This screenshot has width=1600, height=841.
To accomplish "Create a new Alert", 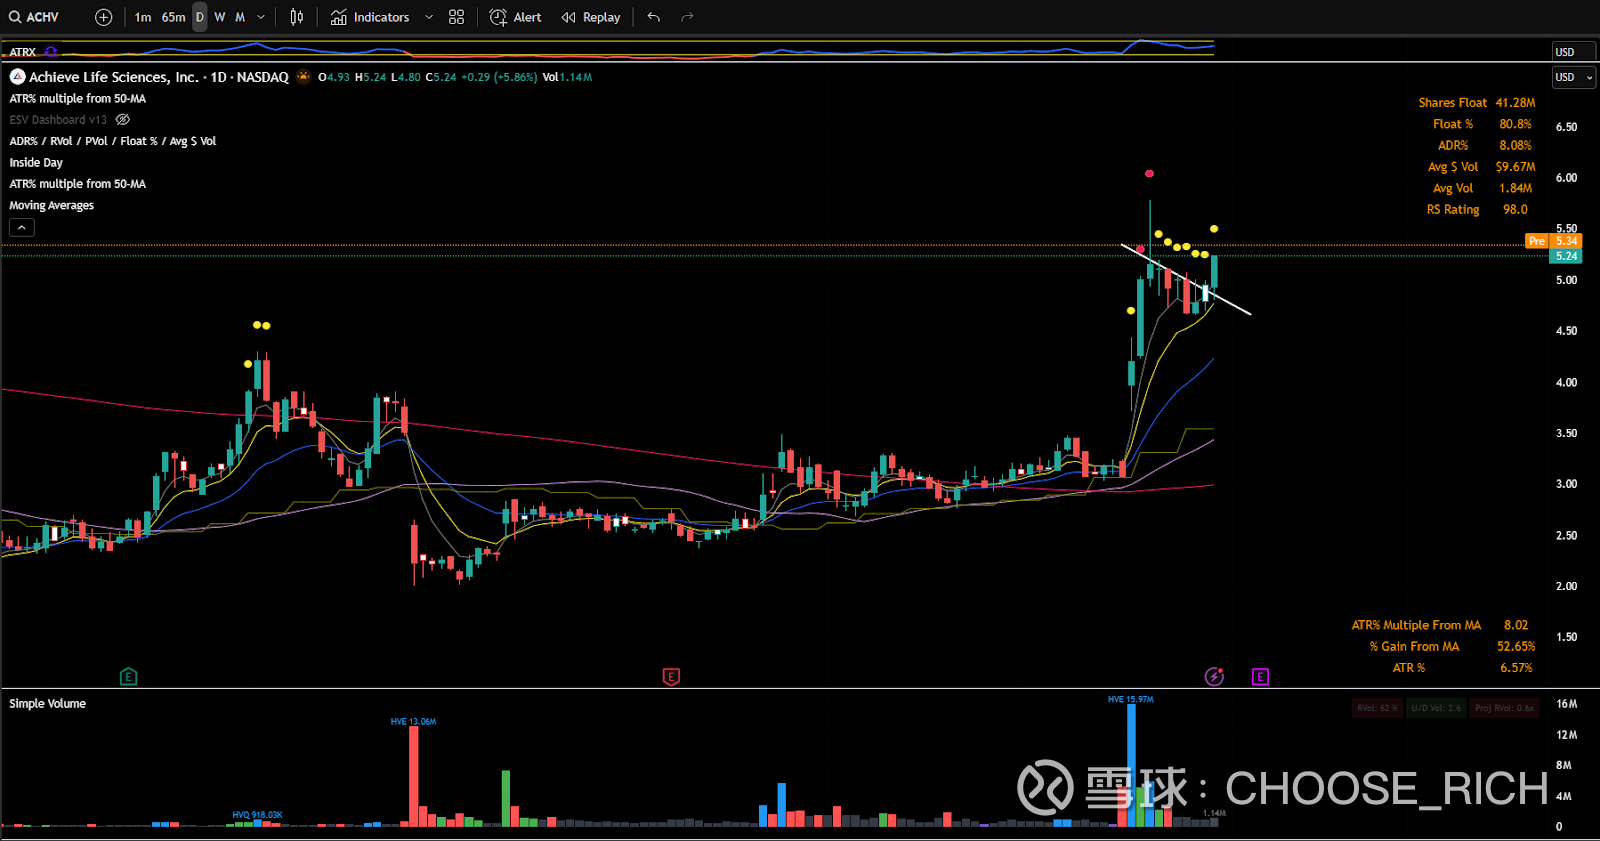I will click(x=515, y=17).
